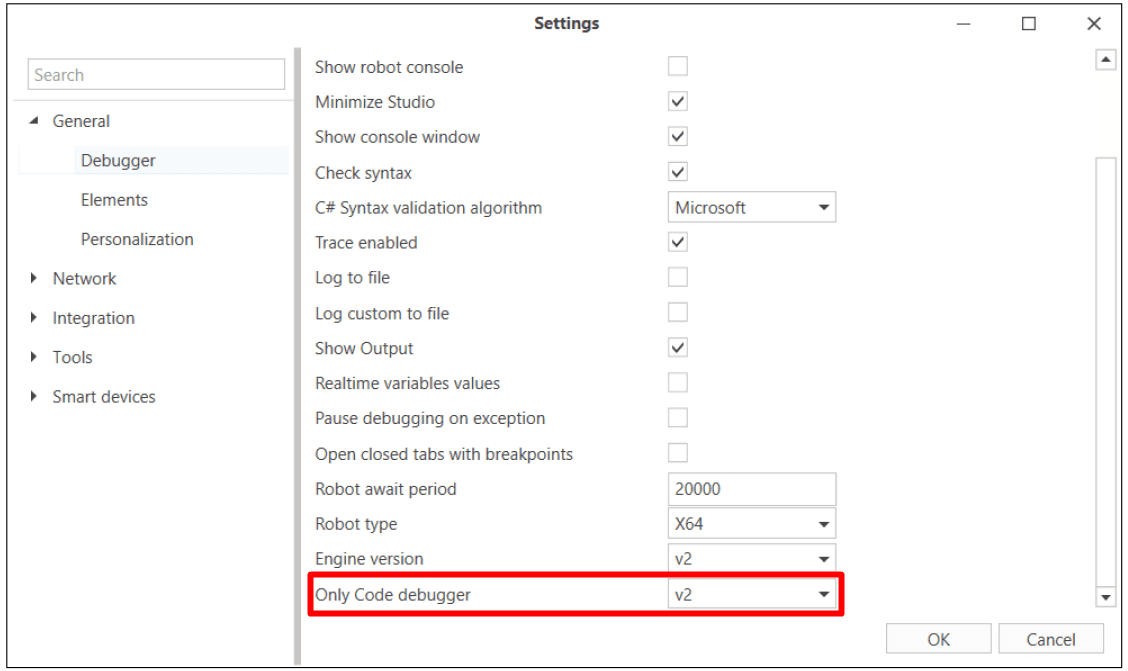Collapse the General tree section
The image size is (1128, 671).
(x=35, y=121)
